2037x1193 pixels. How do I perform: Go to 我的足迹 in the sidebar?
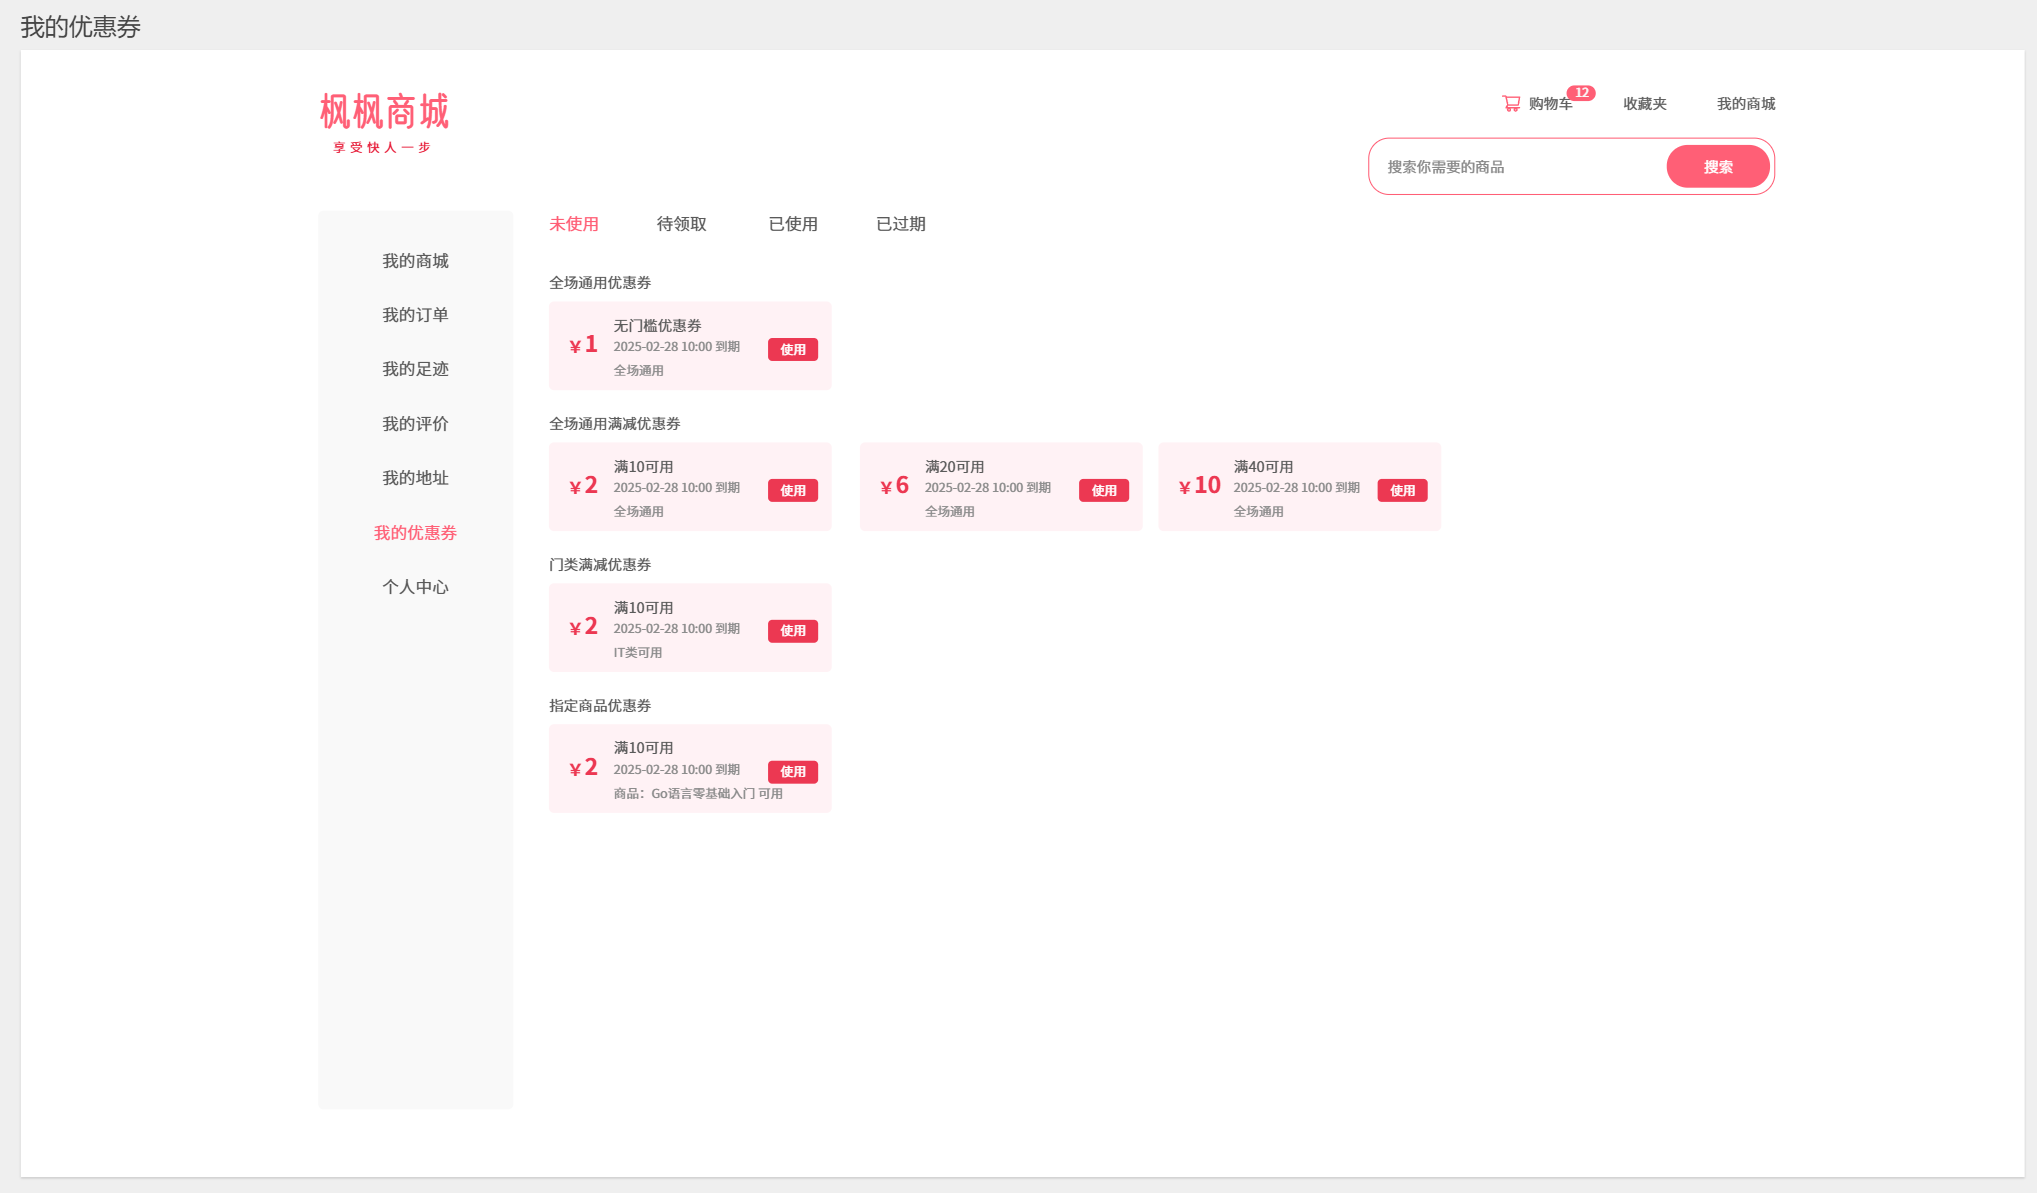[415, 369]
